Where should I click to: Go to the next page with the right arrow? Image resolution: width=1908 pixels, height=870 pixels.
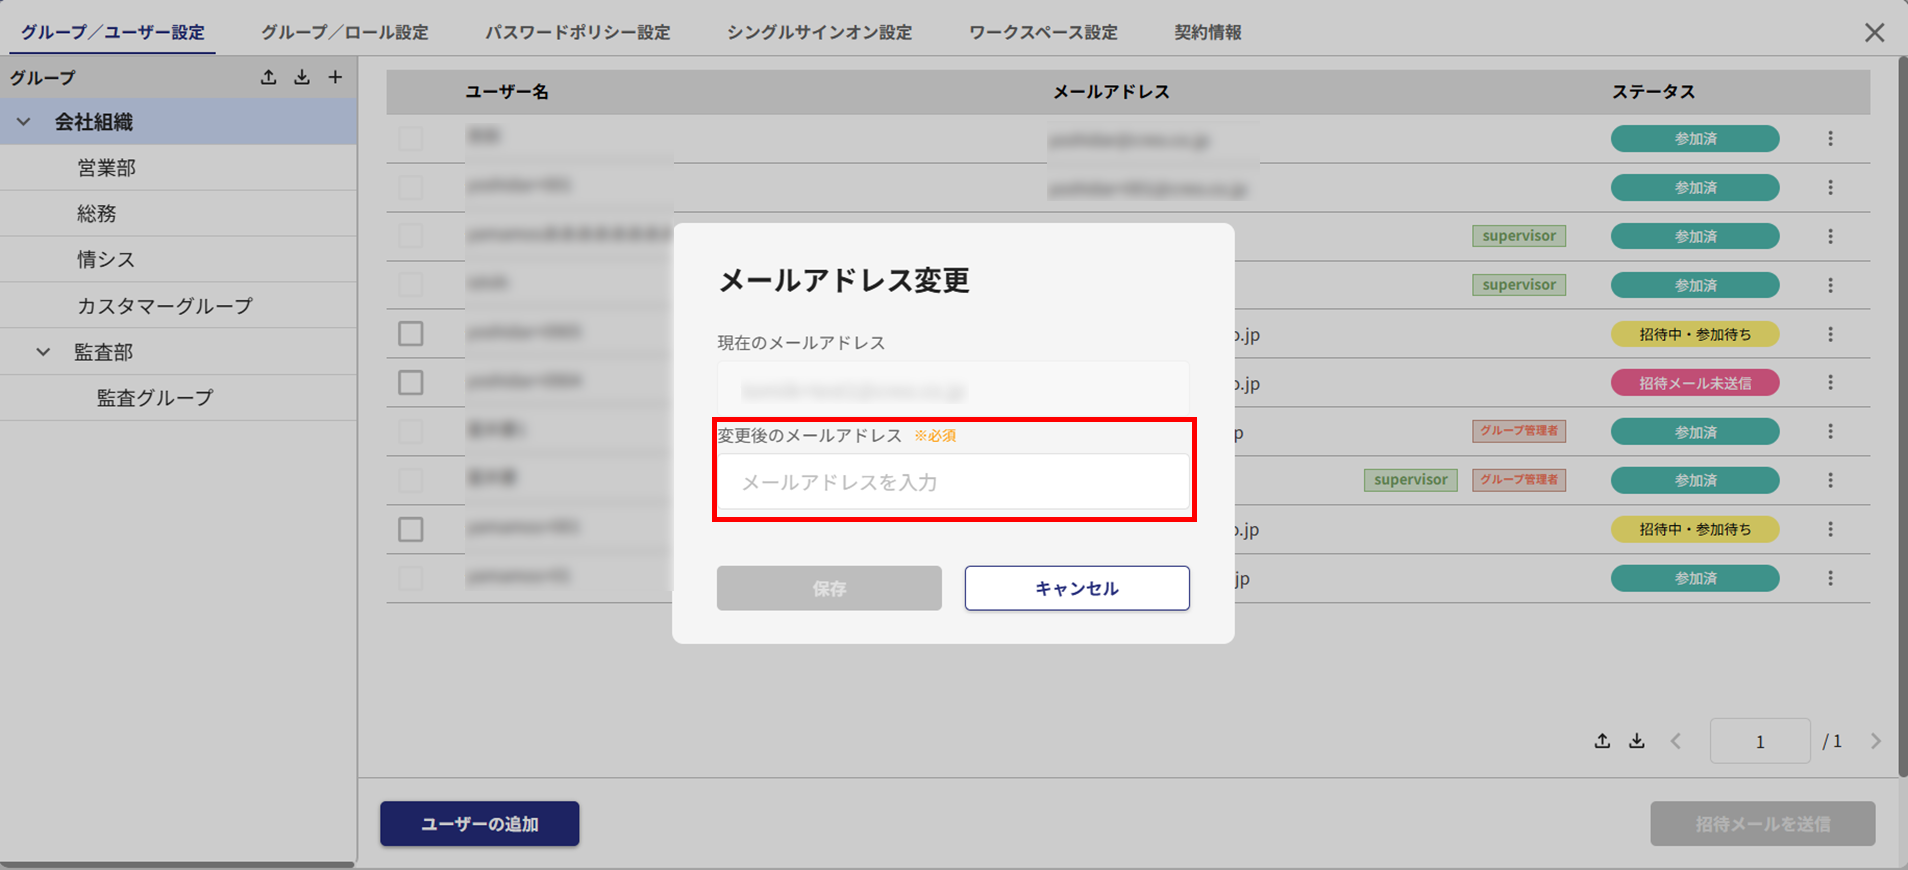[1875, 741]
